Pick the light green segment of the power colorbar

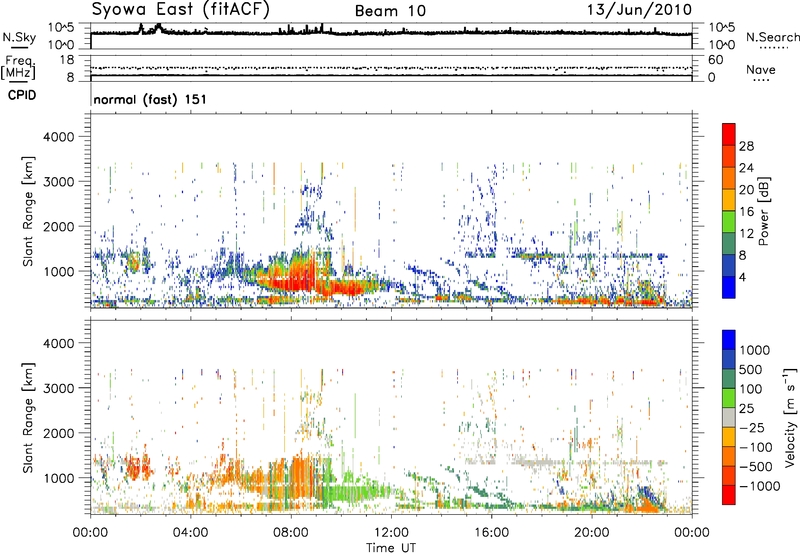click(729, 222)
